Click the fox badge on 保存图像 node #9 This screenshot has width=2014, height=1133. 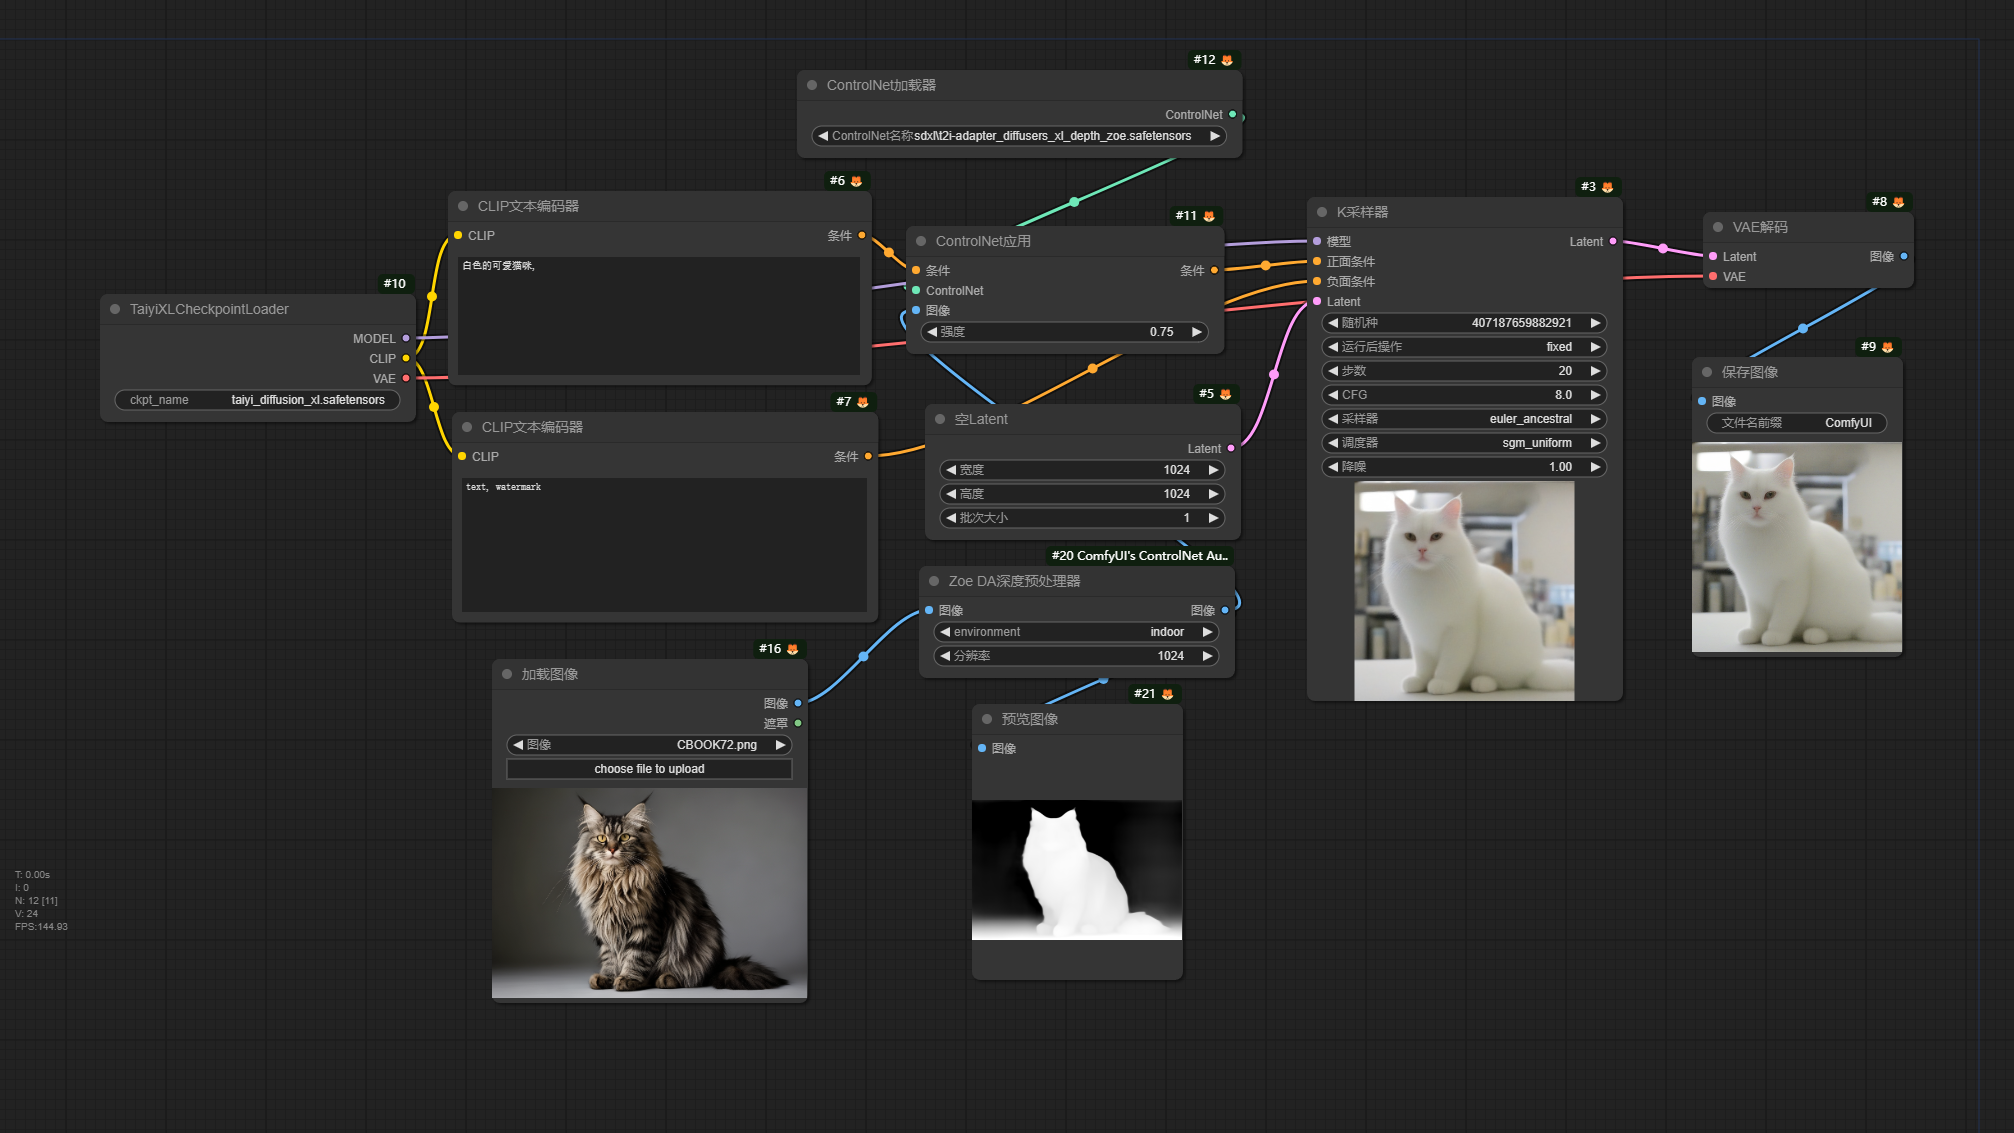tap(1887, 347)
